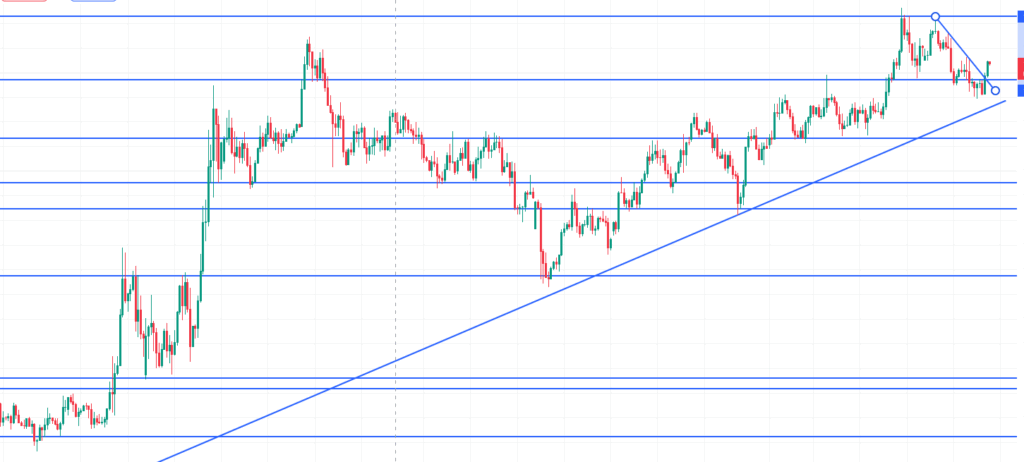Click the dashed vertical session separator line
This screenshot has height=462, width=1024.
point(395,231)
